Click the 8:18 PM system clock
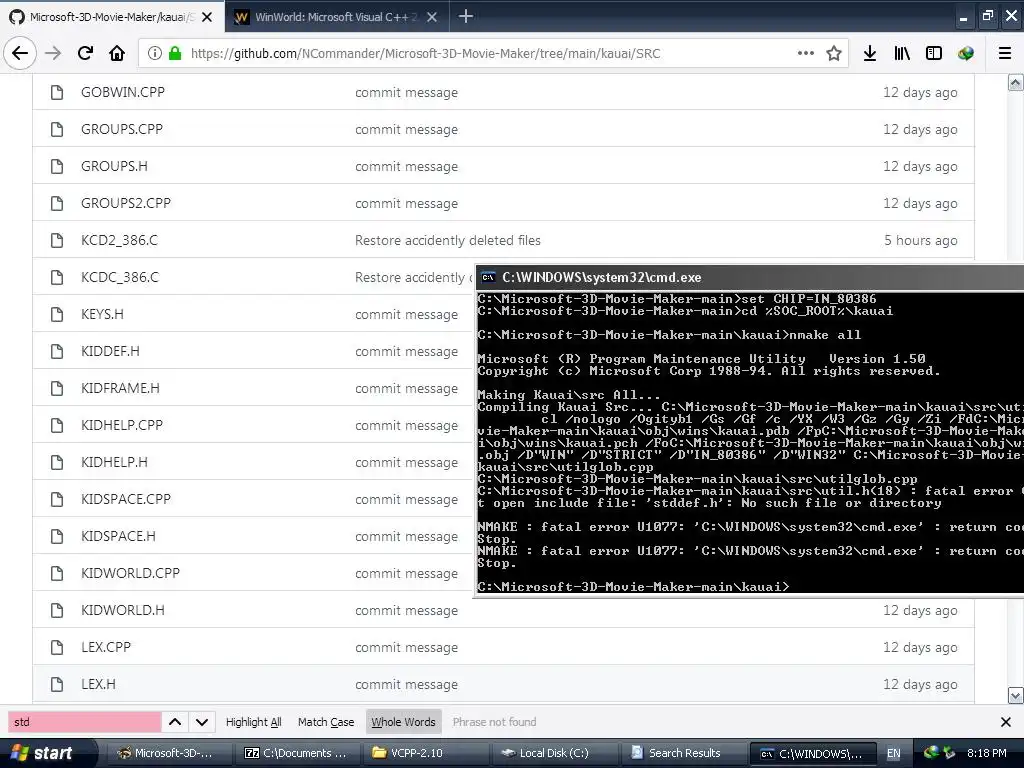The height and width of the screenshot is (768, 1024). [x=986, y=753]
